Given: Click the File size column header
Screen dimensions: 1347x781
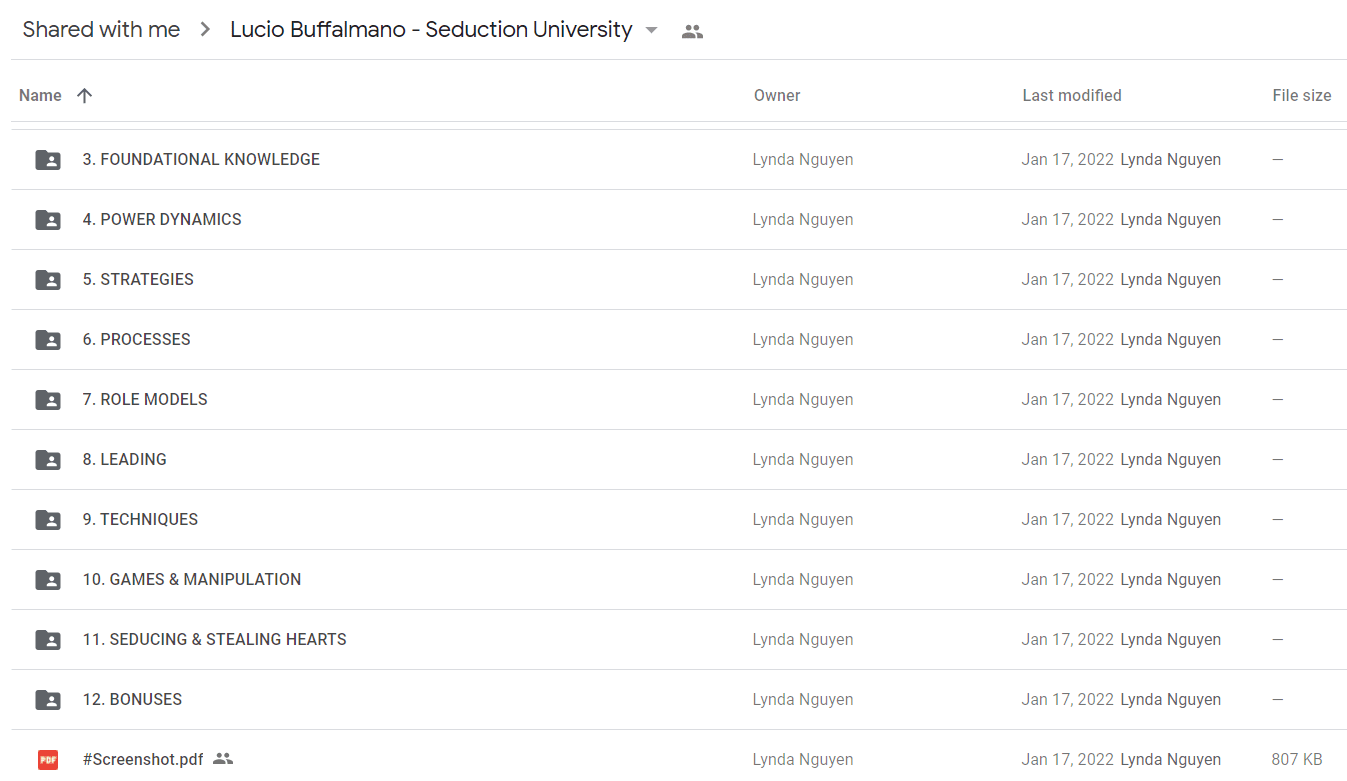Looking at the screenshot, I should 1302,95.
